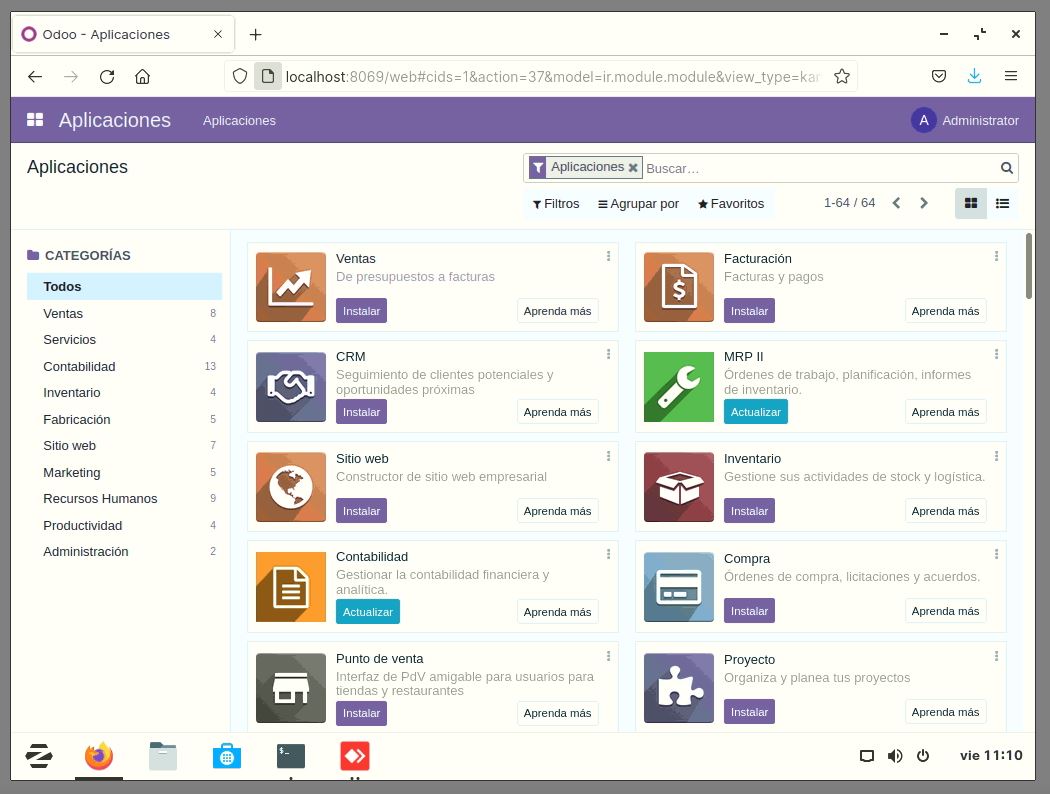Open the Firefox hamburger menu

(1010, 76)
